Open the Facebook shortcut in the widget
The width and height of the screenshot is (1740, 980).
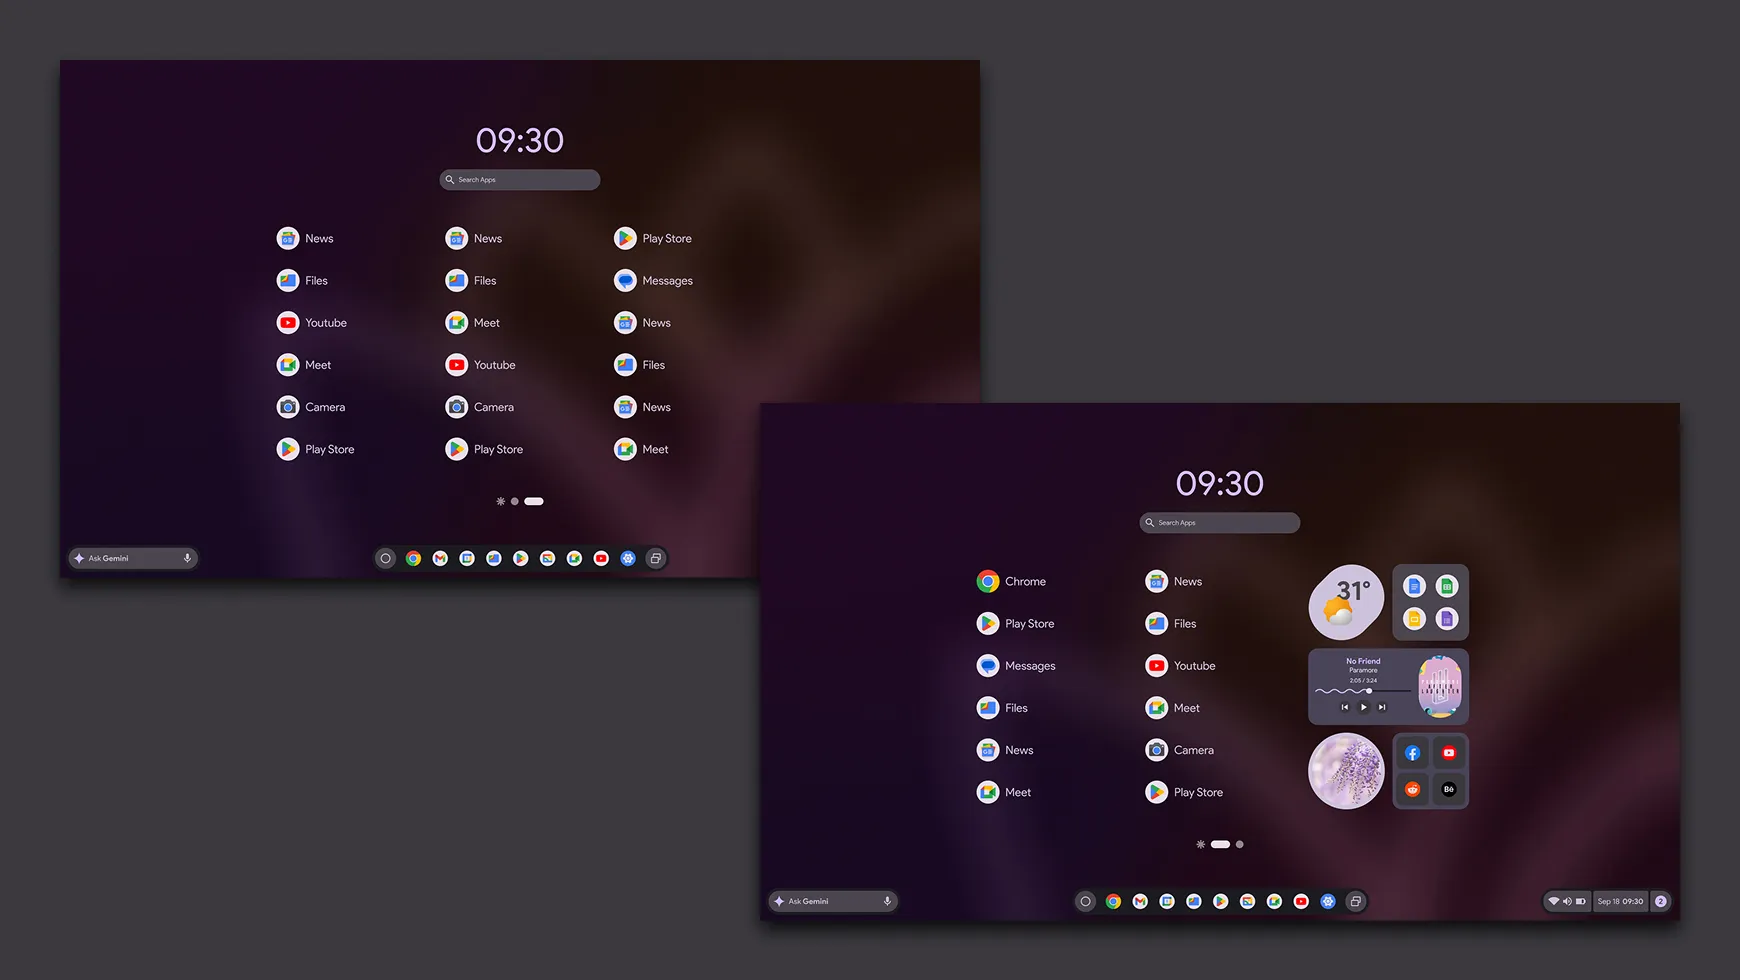[1412, 753]
